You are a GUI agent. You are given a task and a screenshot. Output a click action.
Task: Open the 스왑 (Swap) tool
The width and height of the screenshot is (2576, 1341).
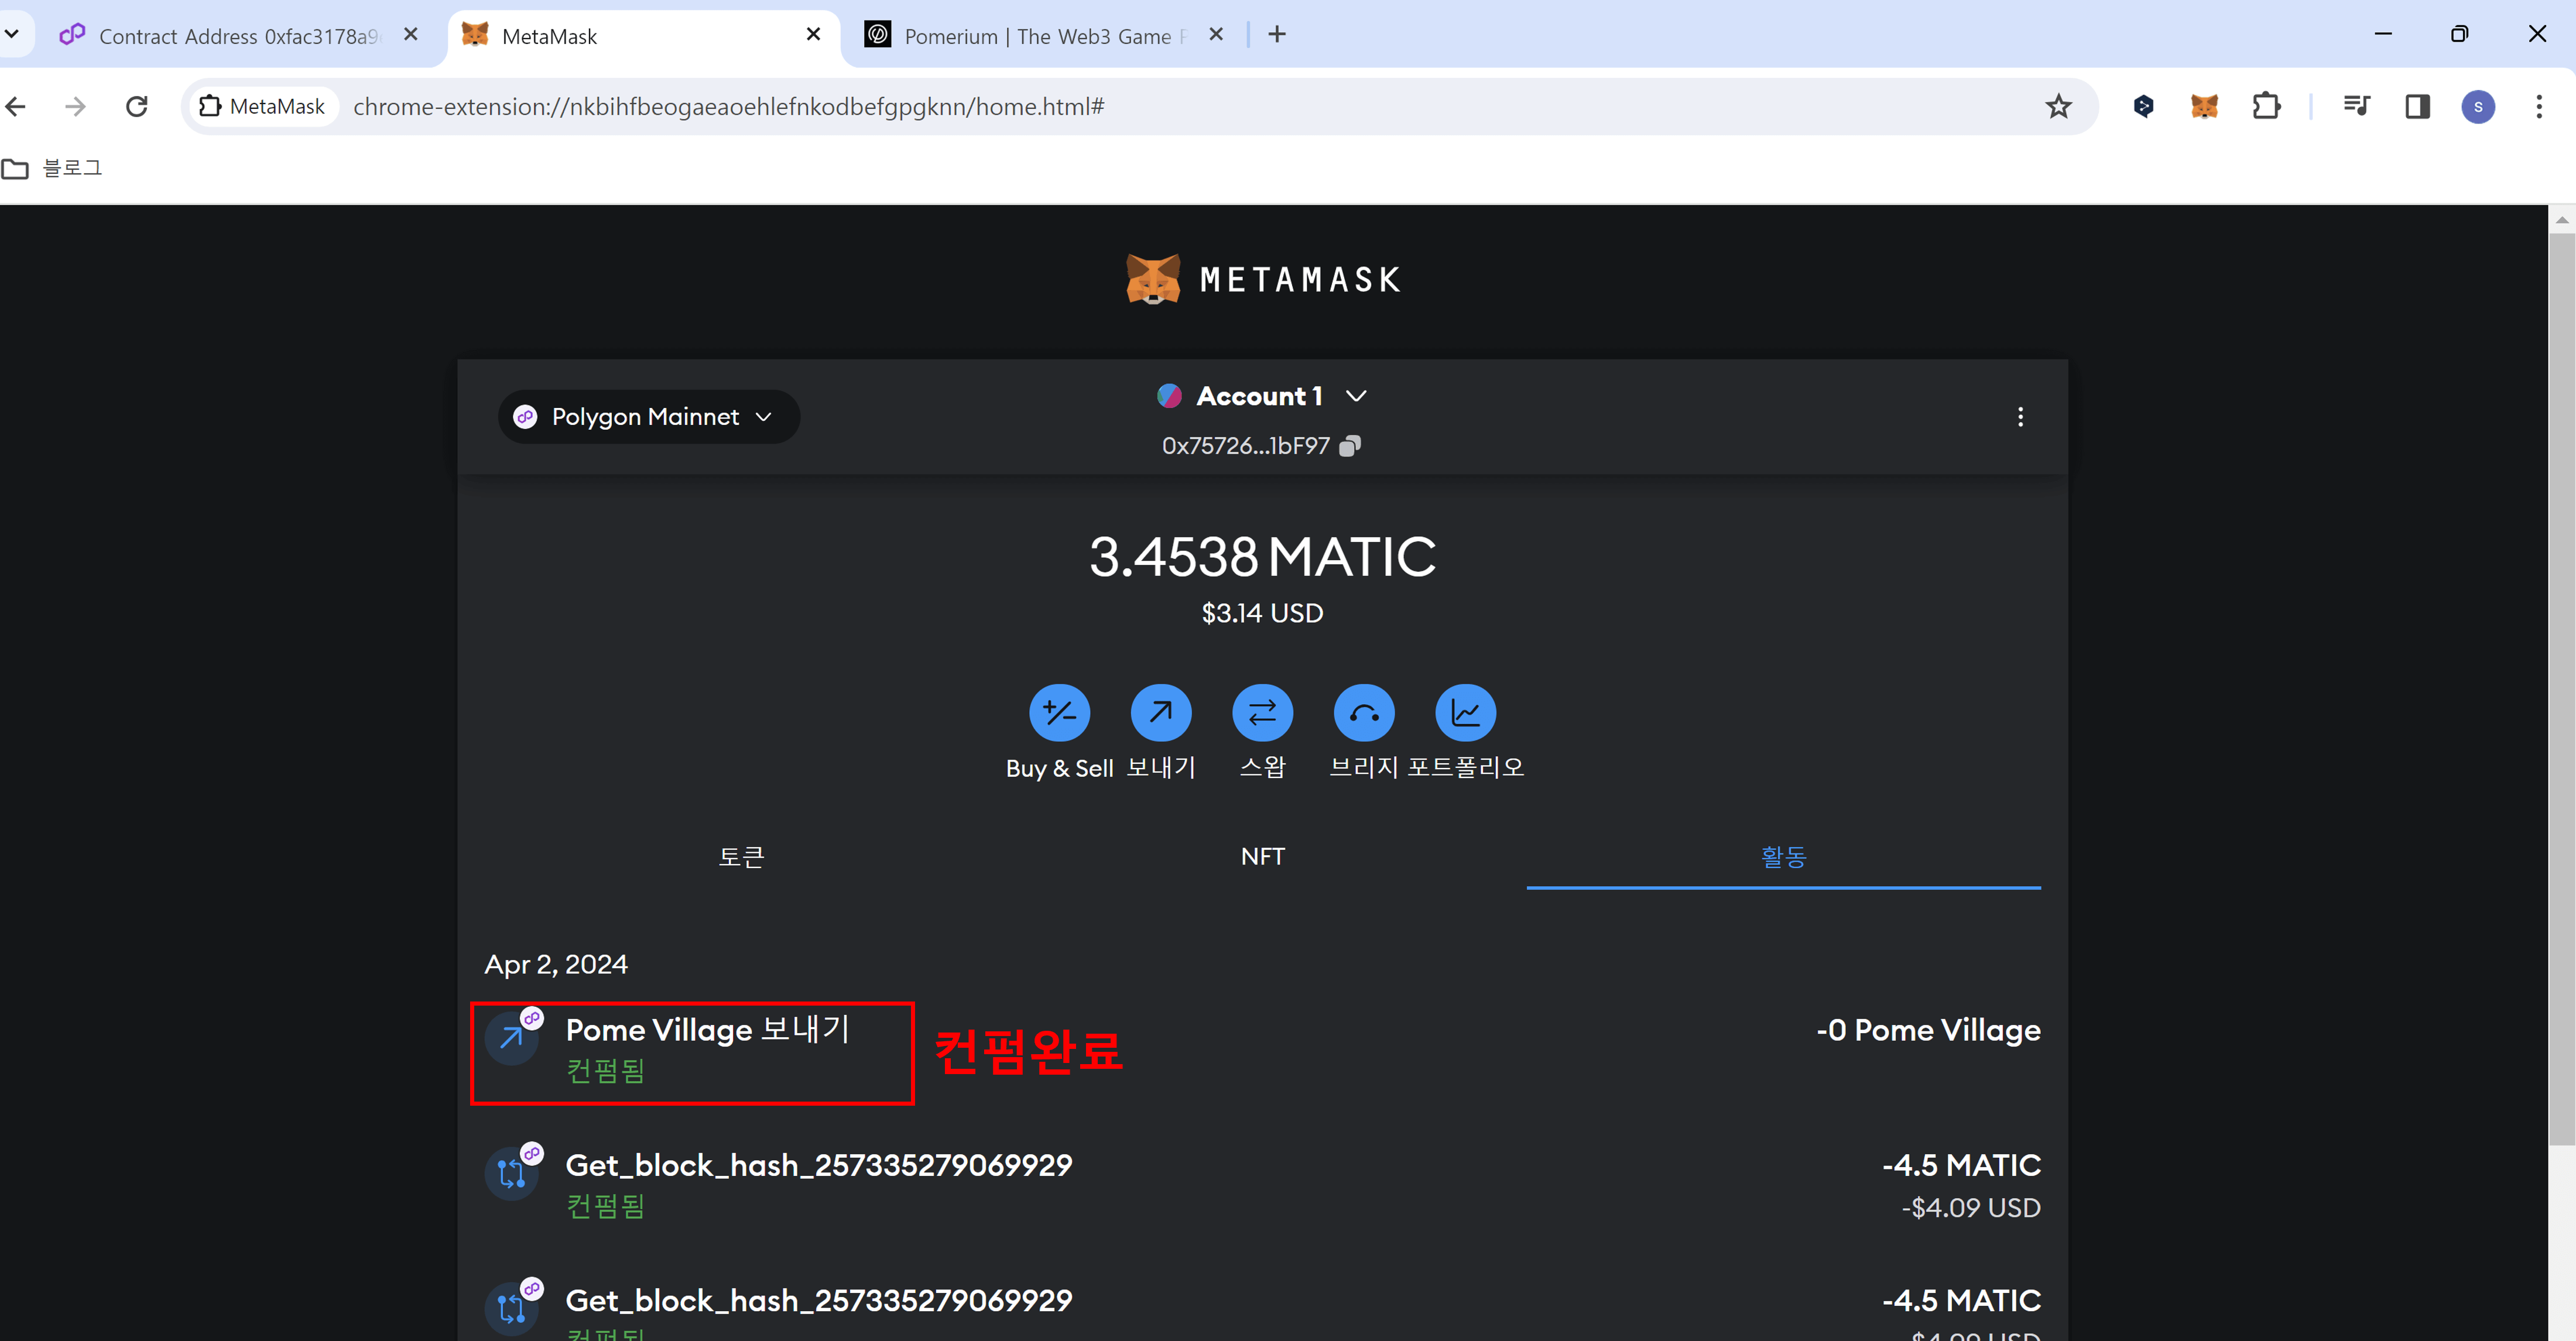(1262, 712)
